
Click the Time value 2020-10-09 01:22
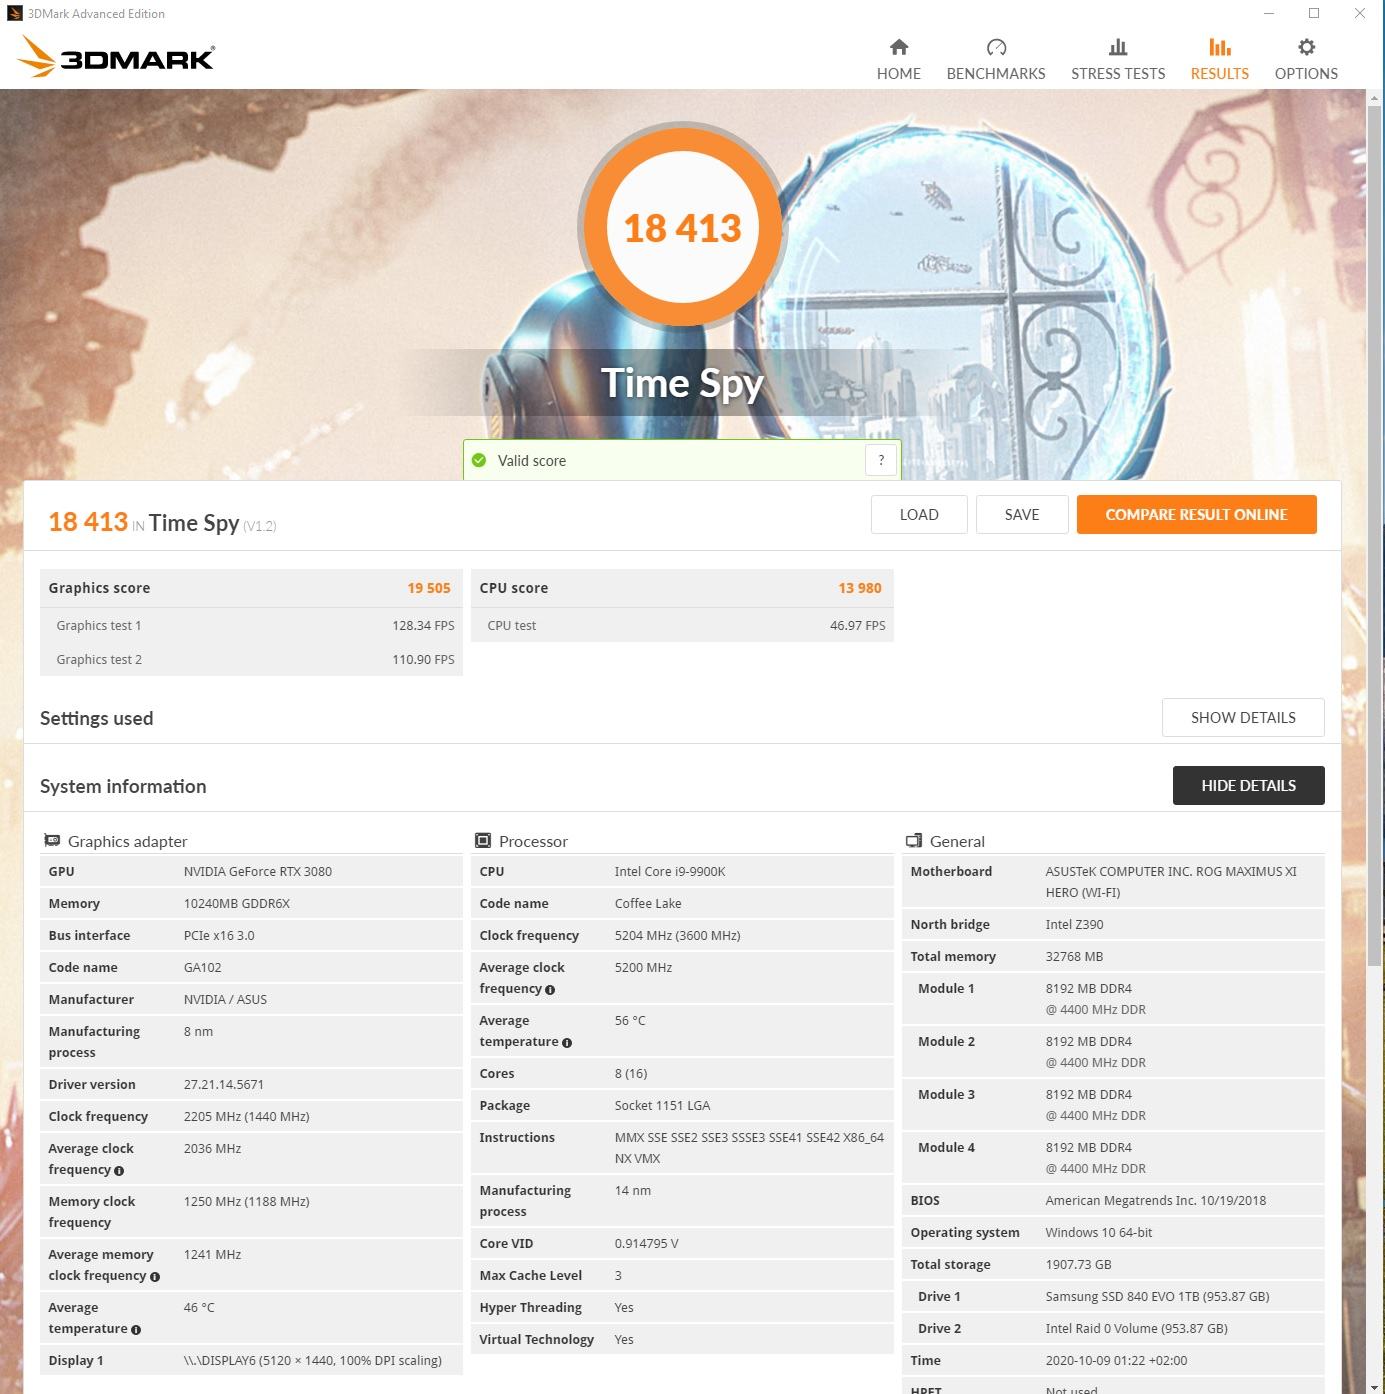(1116, 1360)
